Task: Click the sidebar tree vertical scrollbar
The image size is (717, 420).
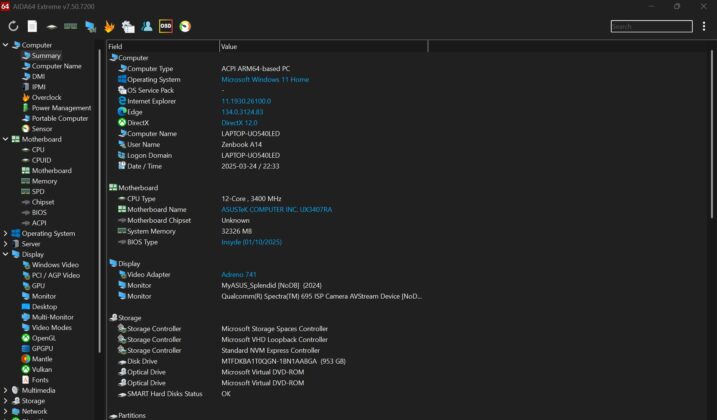Action: (100, 201)
